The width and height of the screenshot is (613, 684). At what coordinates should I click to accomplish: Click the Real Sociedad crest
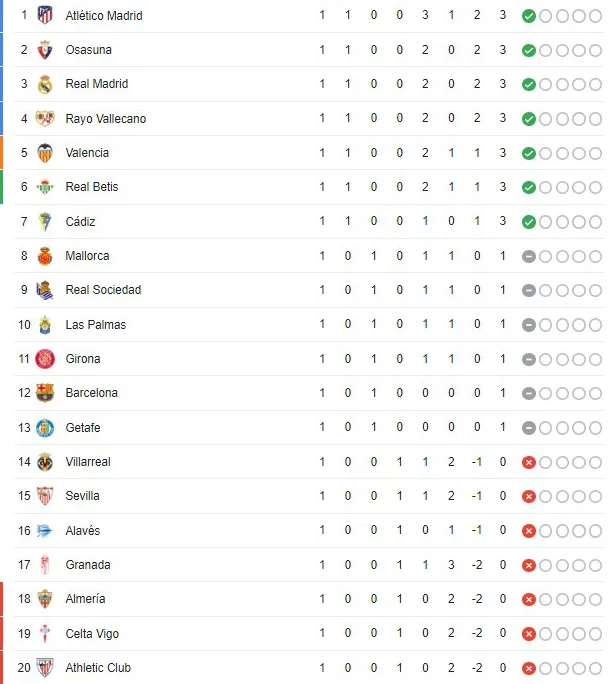pos(45,290)
